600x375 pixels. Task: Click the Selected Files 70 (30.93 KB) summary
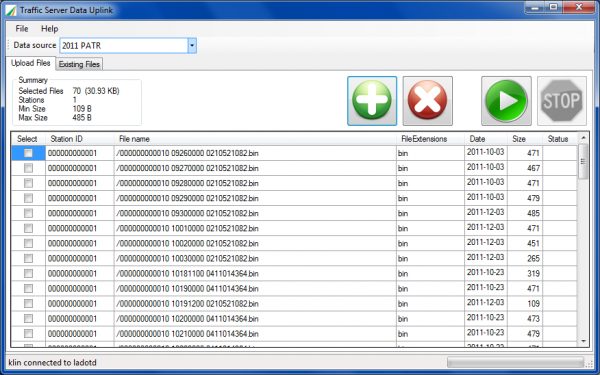(x=69, y=91)
